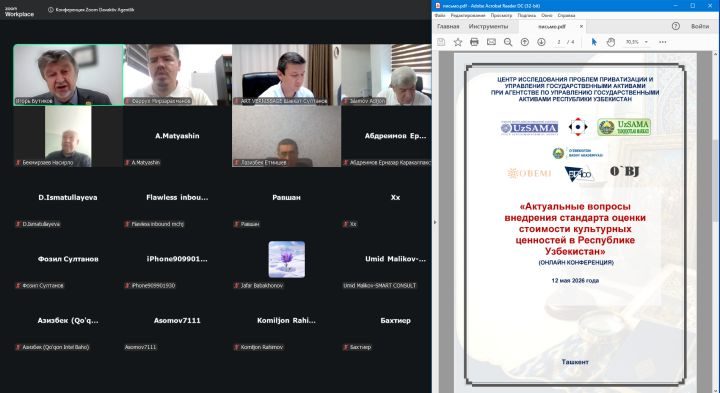Screen dimensions: 720x393
Task: Click the Азизбек (Qo'q... participant tile name
Action: 68,320
